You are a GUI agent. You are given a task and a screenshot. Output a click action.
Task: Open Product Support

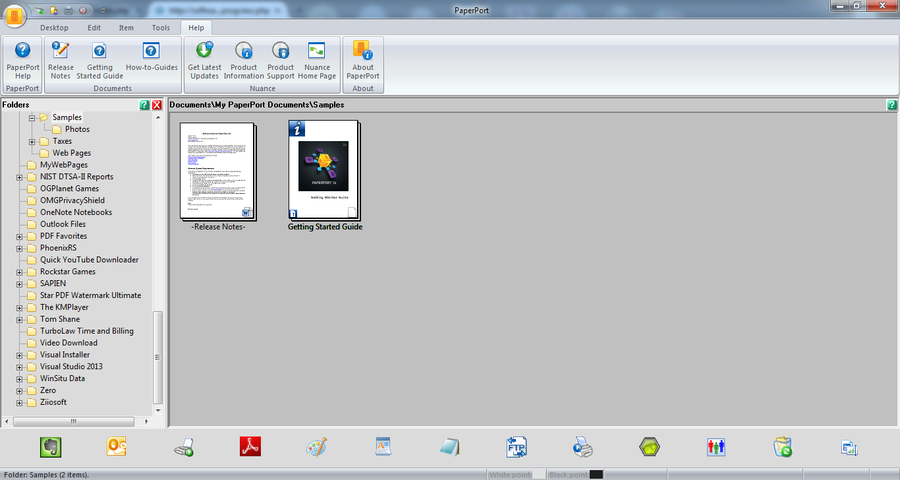click(280, 60)
